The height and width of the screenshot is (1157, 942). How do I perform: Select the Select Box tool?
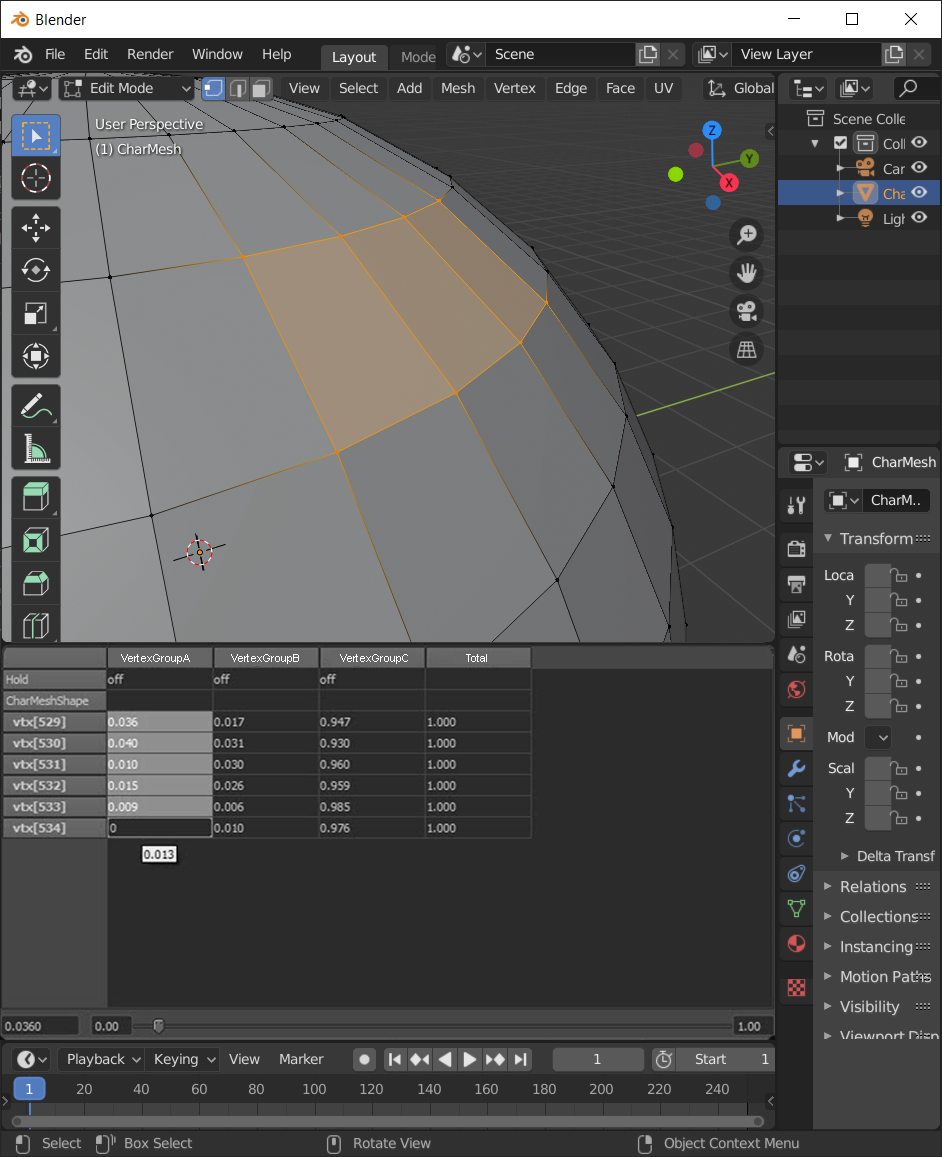(x=35, y=136)
